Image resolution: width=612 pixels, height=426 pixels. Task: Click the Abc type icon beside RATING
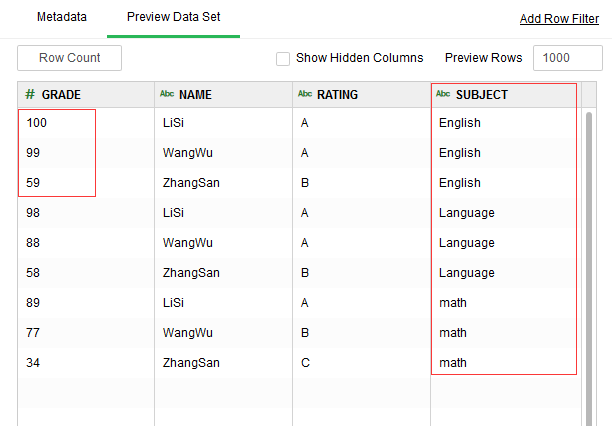pos(304,95)
